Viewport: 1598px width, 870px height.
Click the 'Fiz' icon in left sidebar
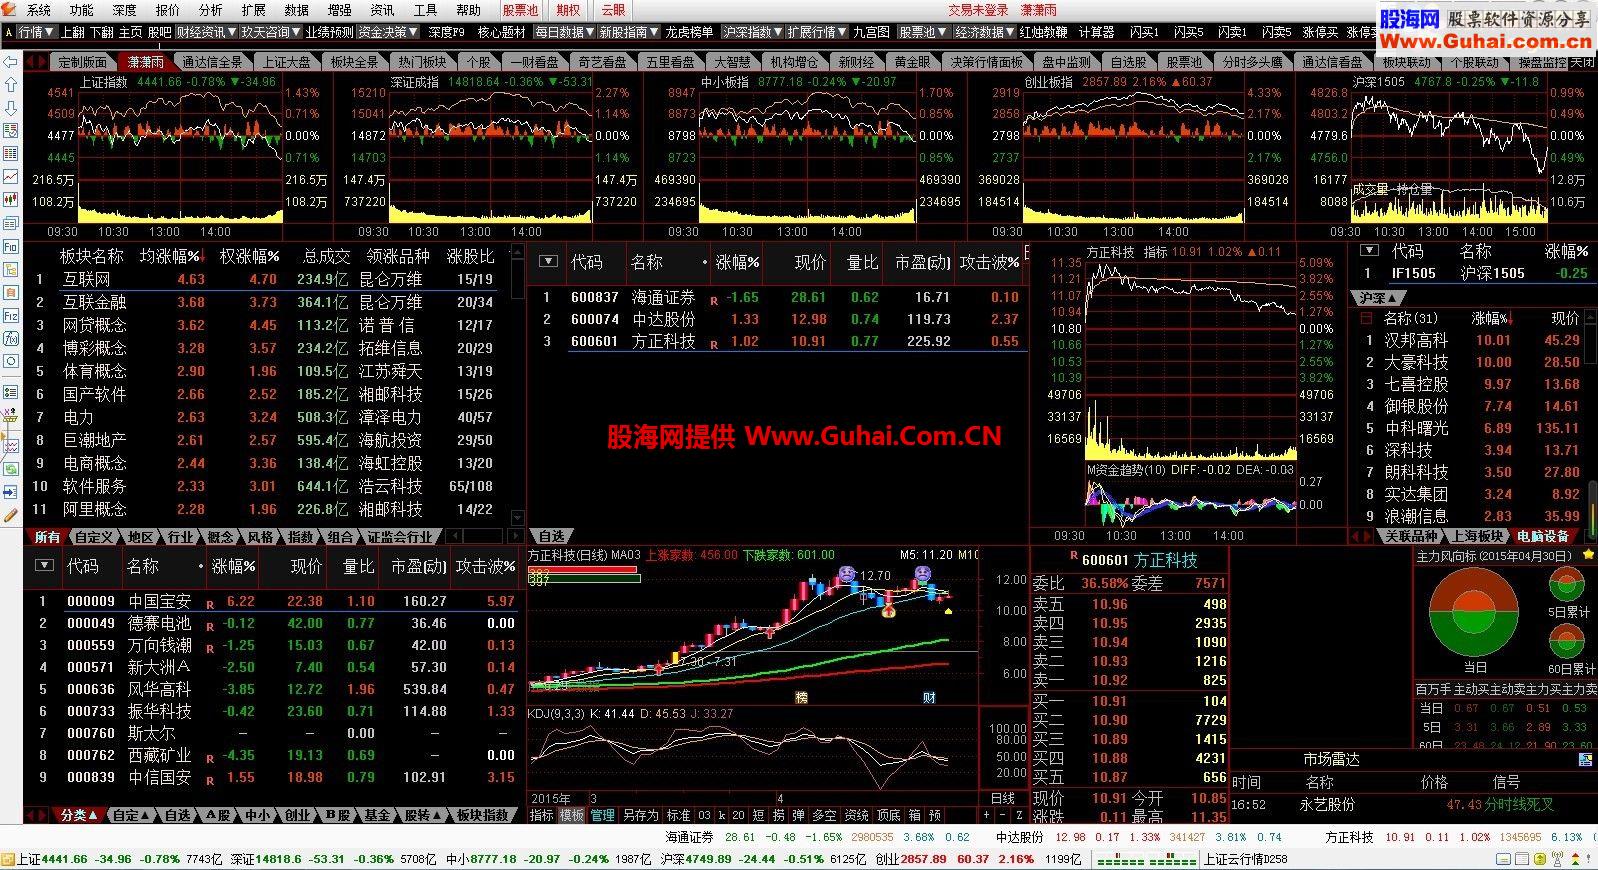pos(11,315)
